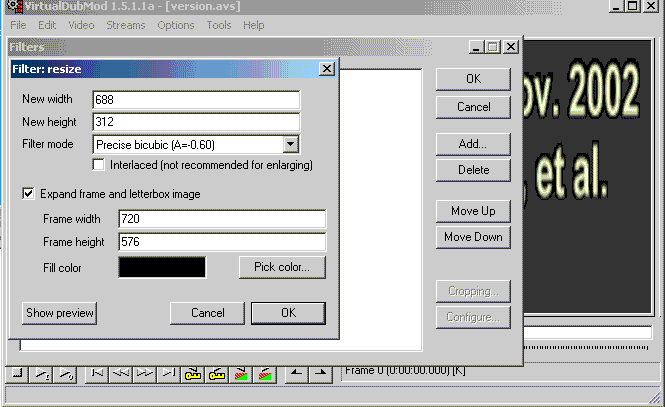Viewport: 665px width, 407px height.
Task: Open the Help menu
Action: (254, 25)
